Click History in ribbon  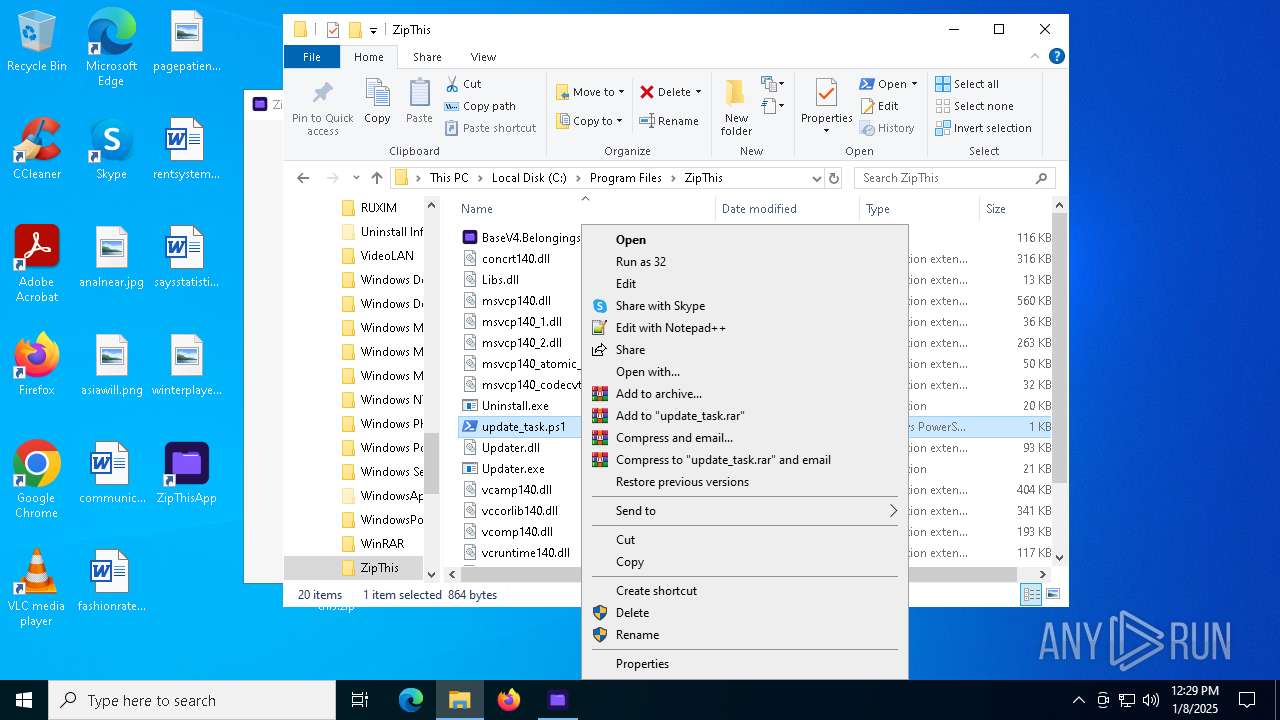[x=886, y=128]
